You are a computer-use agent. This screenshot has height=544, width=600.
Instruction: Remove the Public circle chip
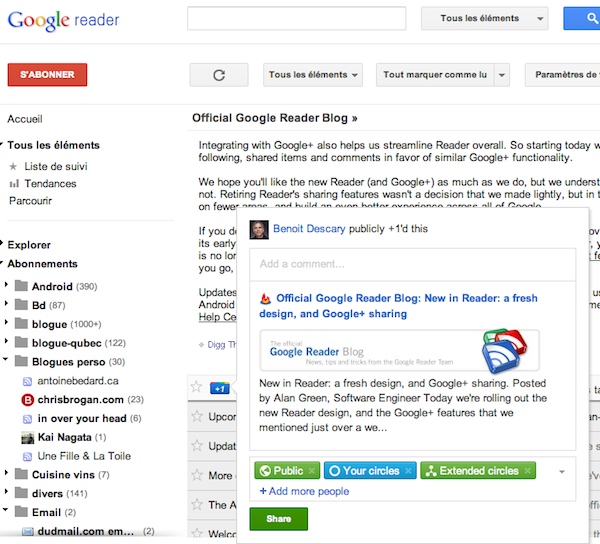312,471
